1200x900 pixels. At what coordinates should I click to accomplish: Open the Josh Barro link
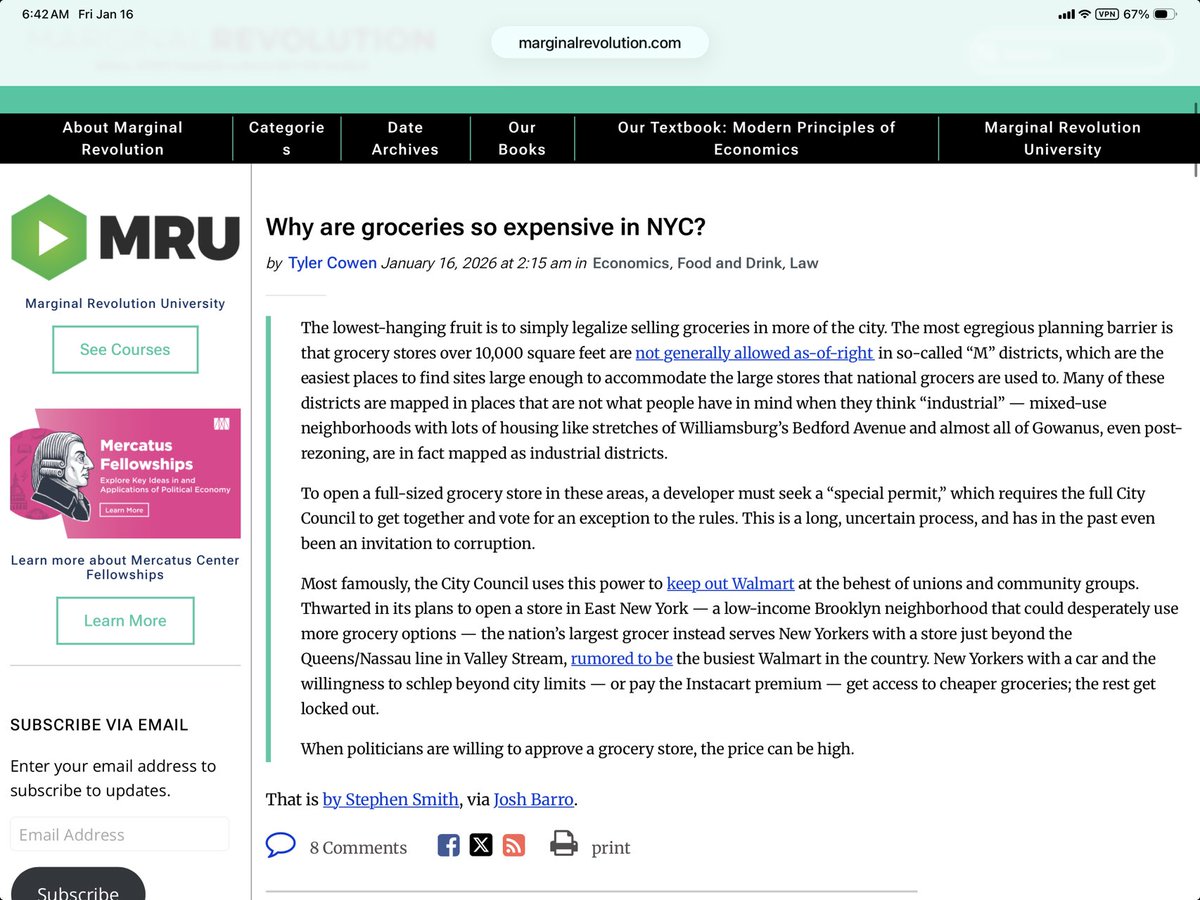point(534,800)
